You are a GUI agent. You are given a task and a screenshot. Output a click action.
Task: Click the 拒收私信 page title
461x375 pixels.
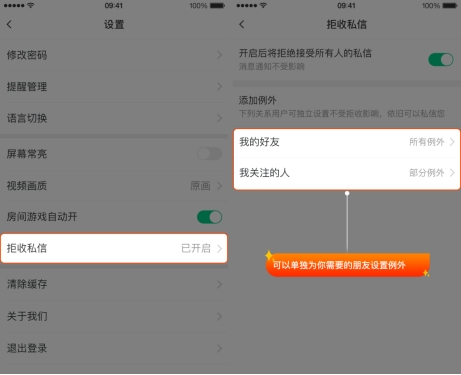(347, 24)
